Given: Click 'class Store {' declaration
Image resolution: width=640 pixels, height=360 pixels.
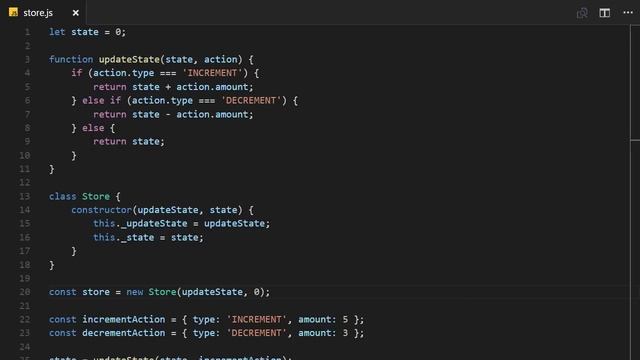Looking at the screenshot, I should tap(84, 196).
